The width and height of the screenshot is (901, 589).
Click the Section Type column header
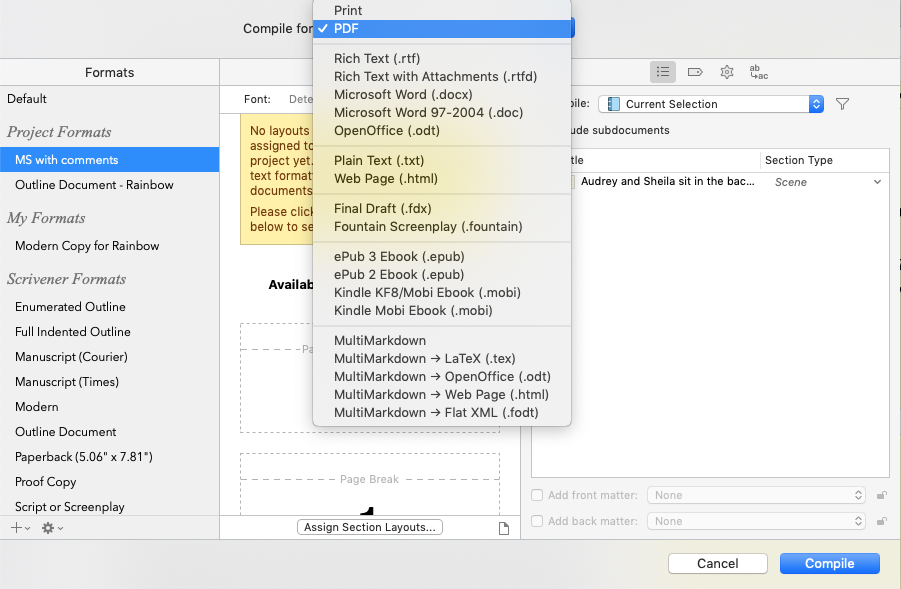[x=824, y=160]
